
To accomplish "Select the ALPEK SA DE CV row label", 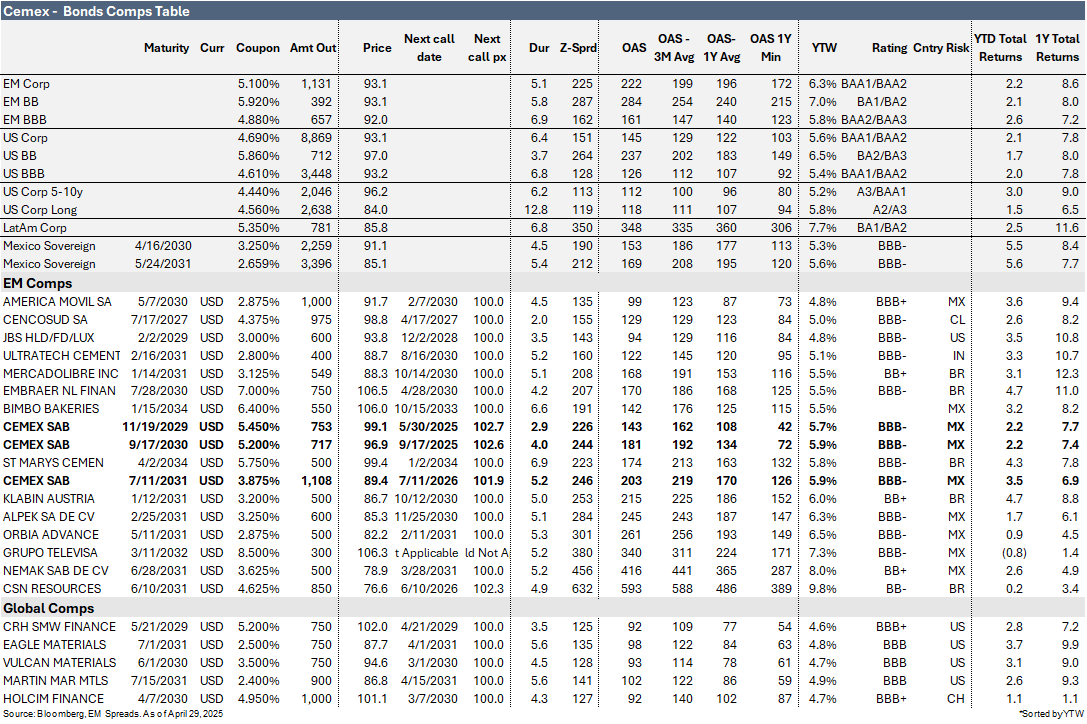I will click(x=49, y=517).
